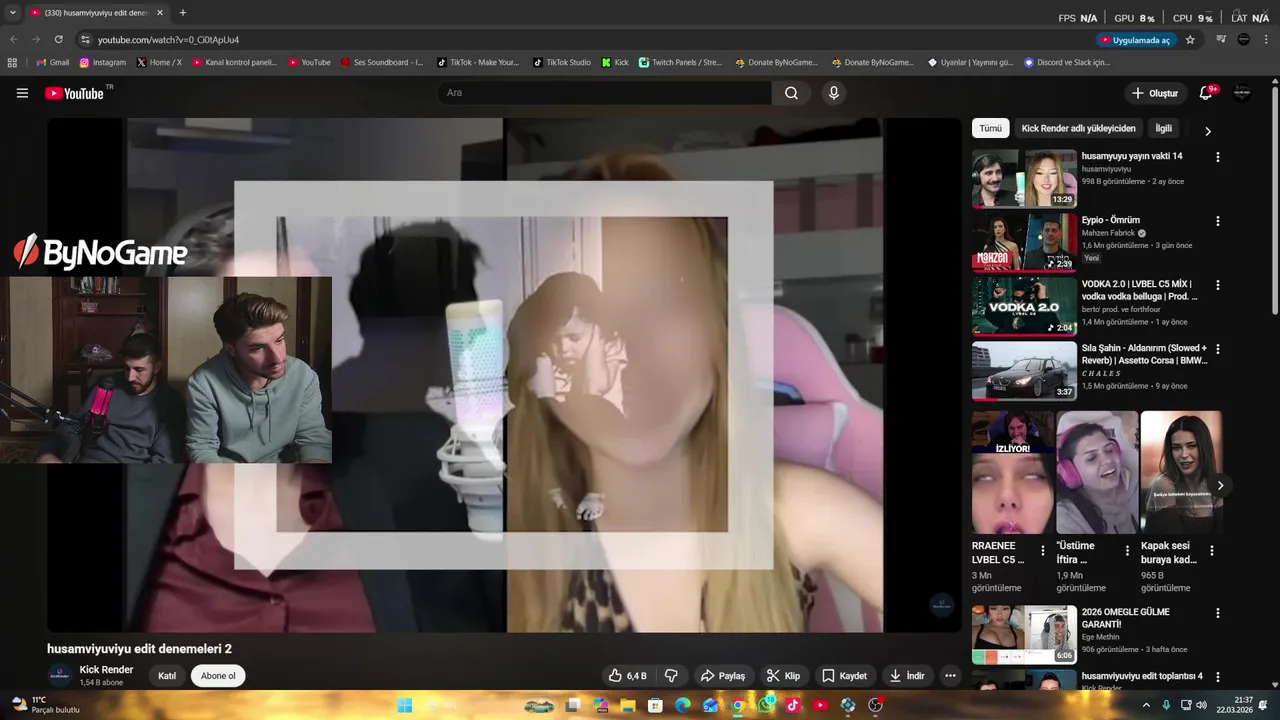The width and height of the screenshot is (1280, 720).
Task: Click the Kick Render channel avatar
Action: (61, 675)
